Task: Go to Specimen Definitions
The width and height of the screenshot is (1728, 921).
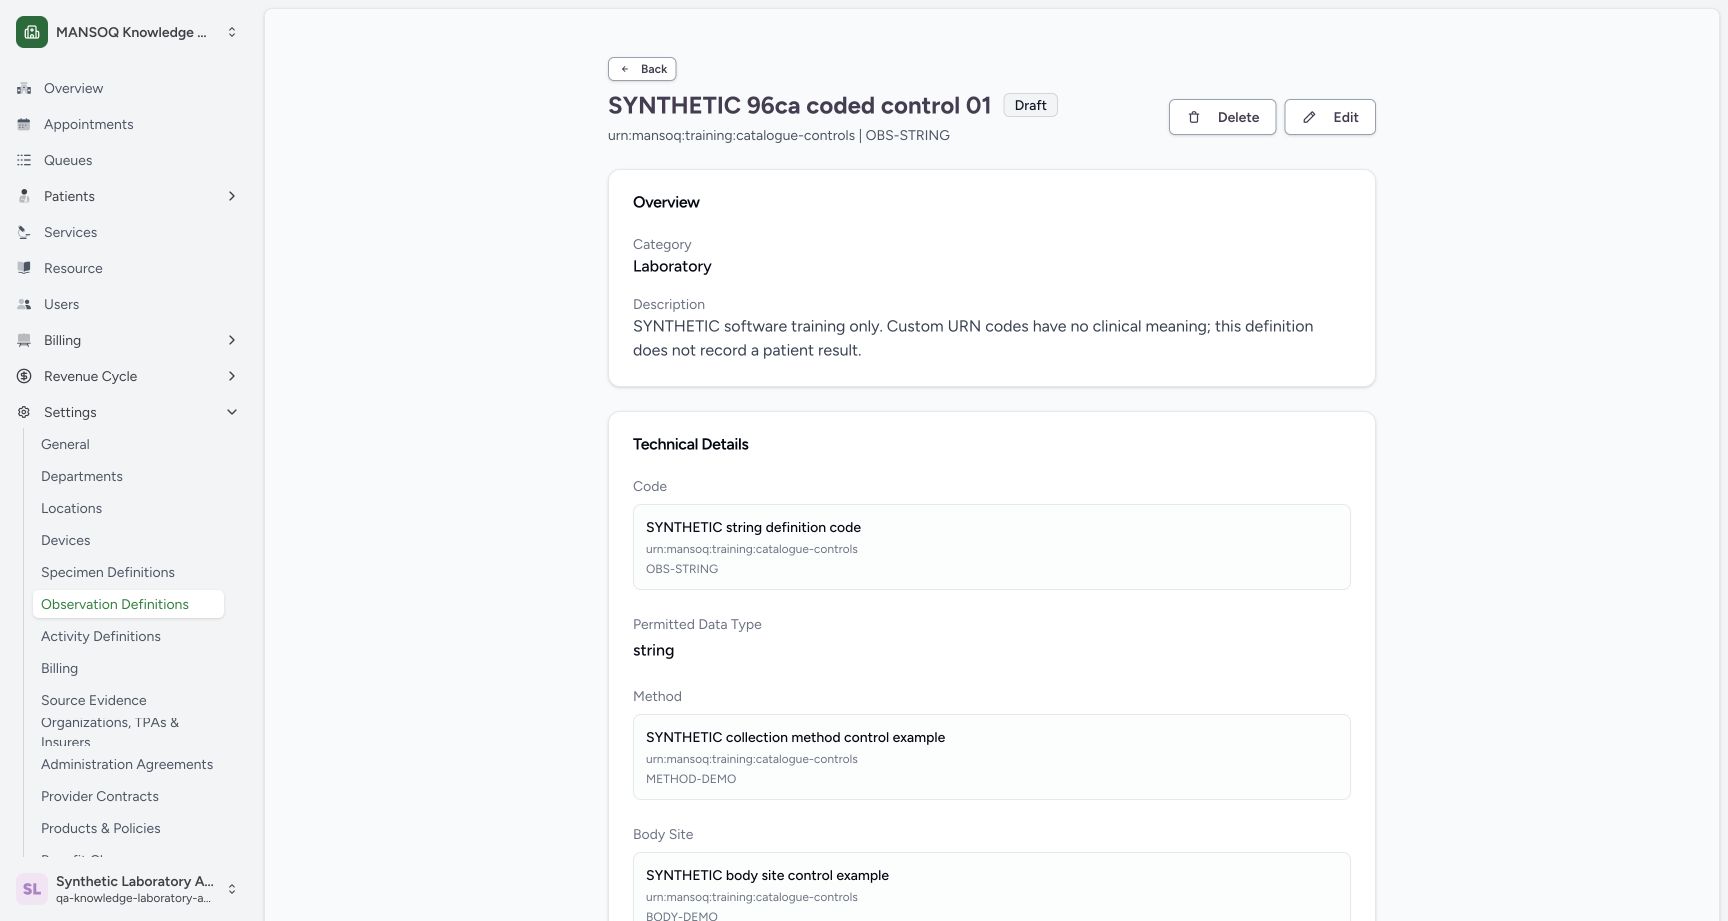Action: click(128, 572)
